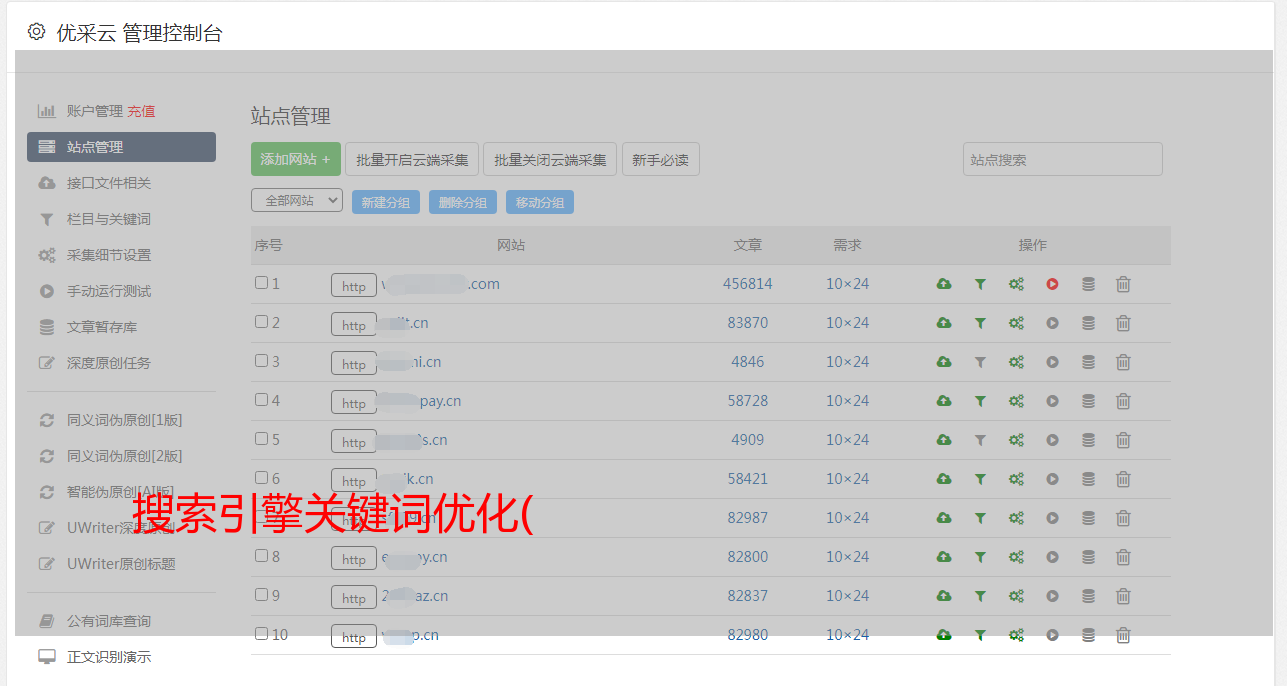This screenshot has width=1287, height=686.
Task: Click the play icon in row 9
Action: point(1052,596)
